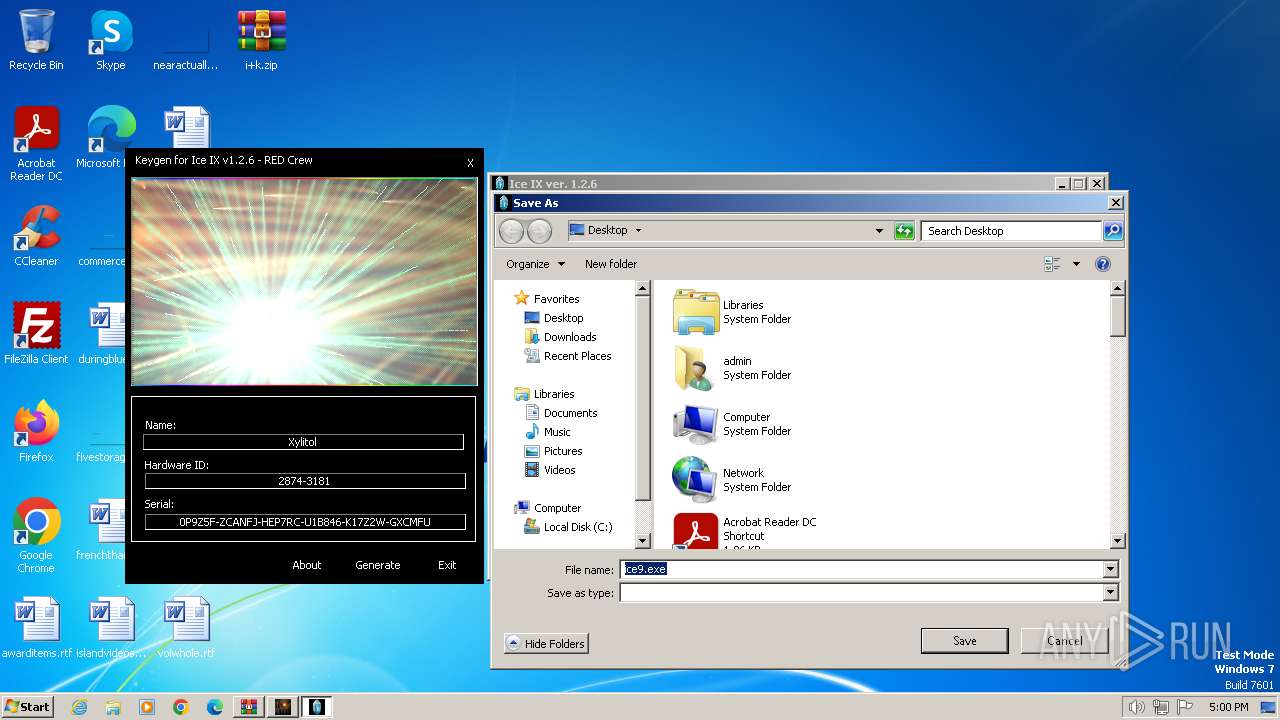Click the Search Desktop box

click(1011, 231)
